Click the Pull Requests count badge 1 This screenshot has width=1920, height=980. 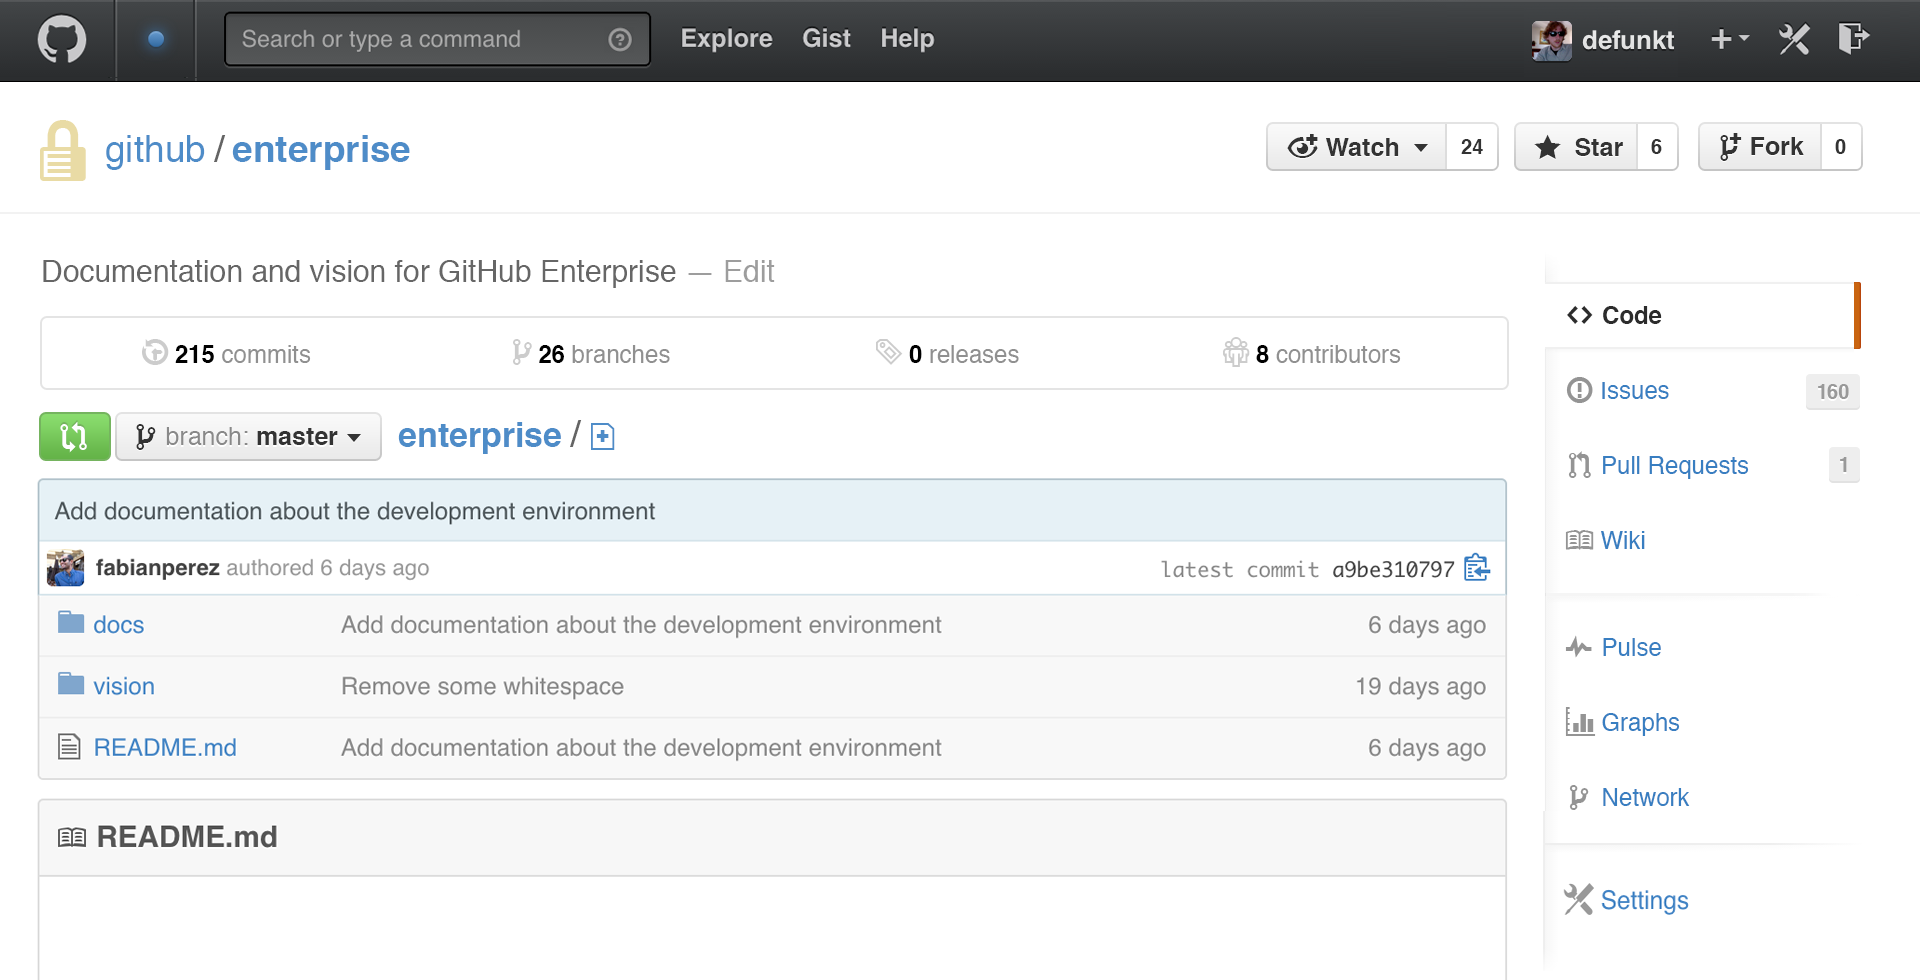tap(1844, 465)
